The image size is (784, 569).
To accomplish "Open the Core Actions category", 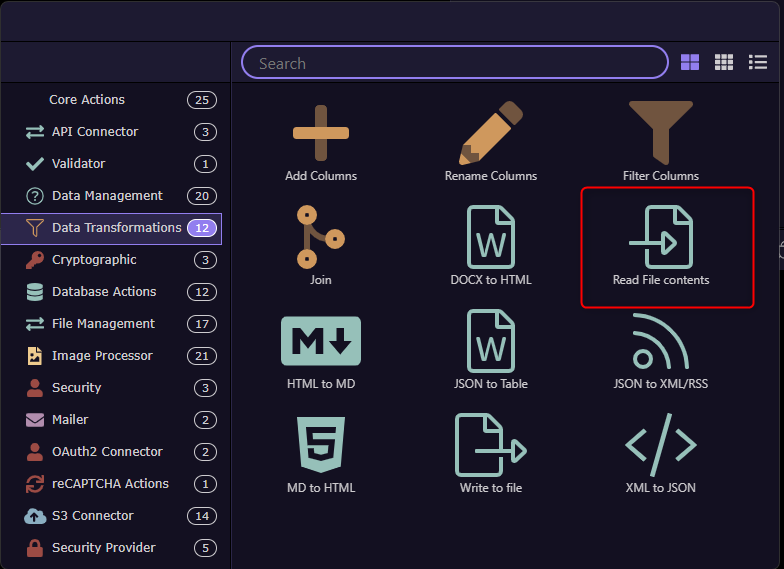I will [87, 100].
